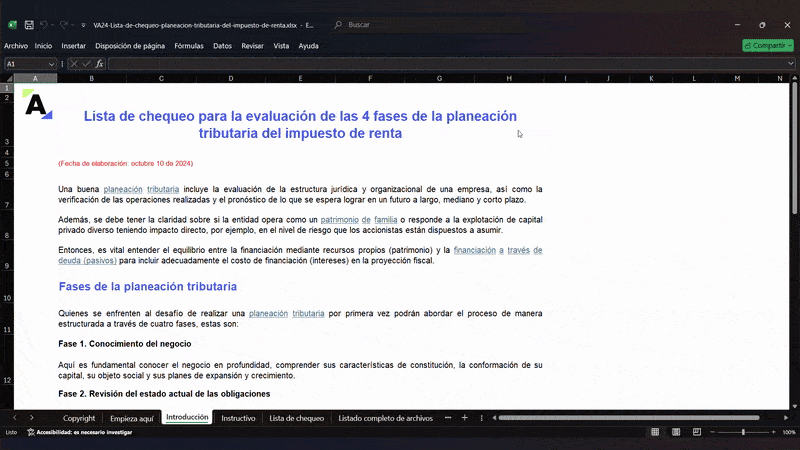
Task: Switch to Normal view in the status bar
Action: tap(654, 432)
